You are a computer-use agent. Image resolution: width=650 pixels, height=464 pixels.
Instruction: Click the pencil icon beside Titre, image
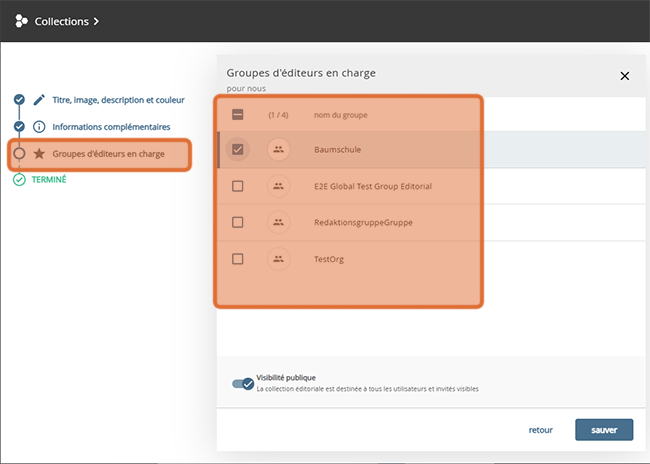click(x=39, y=100)
